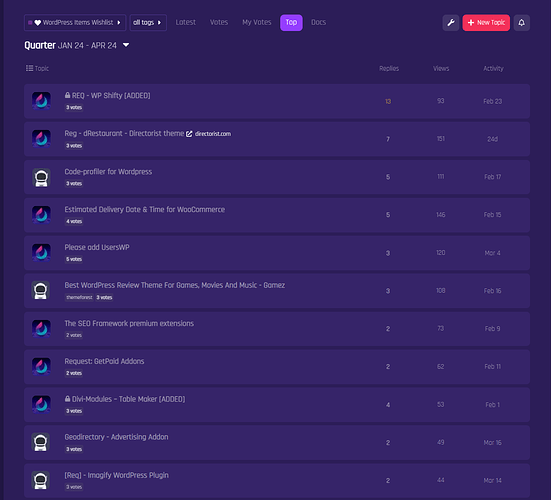Click the avatar beside Please add UsersWP
This screenshot has height=500, width=551.
click(41, 253)
